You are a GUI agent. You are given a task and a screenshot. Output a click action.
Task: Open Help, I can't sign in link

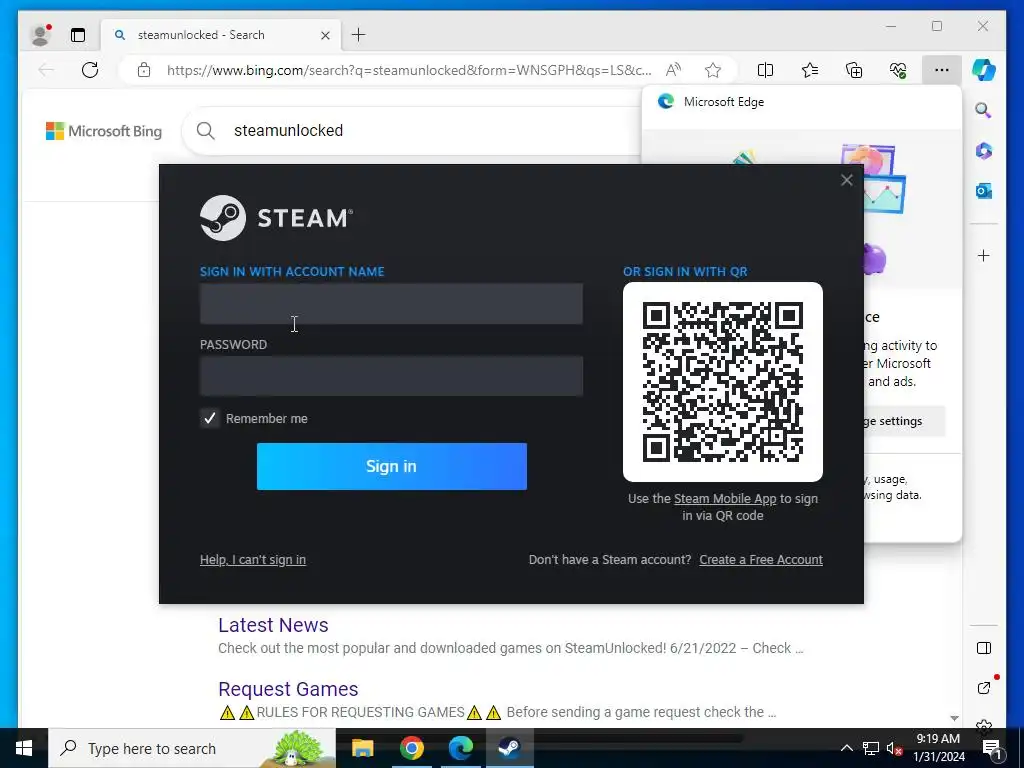pos(253,560)
